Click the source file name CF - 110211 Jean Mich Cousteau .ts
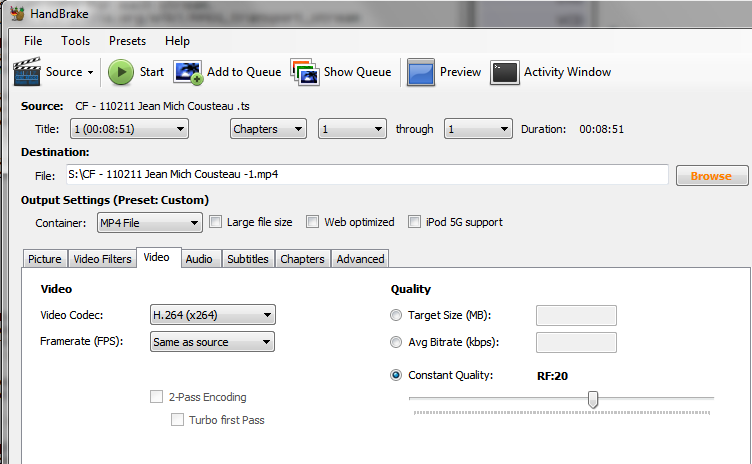Viewport: 752px width, 464px height. point(162,106)
